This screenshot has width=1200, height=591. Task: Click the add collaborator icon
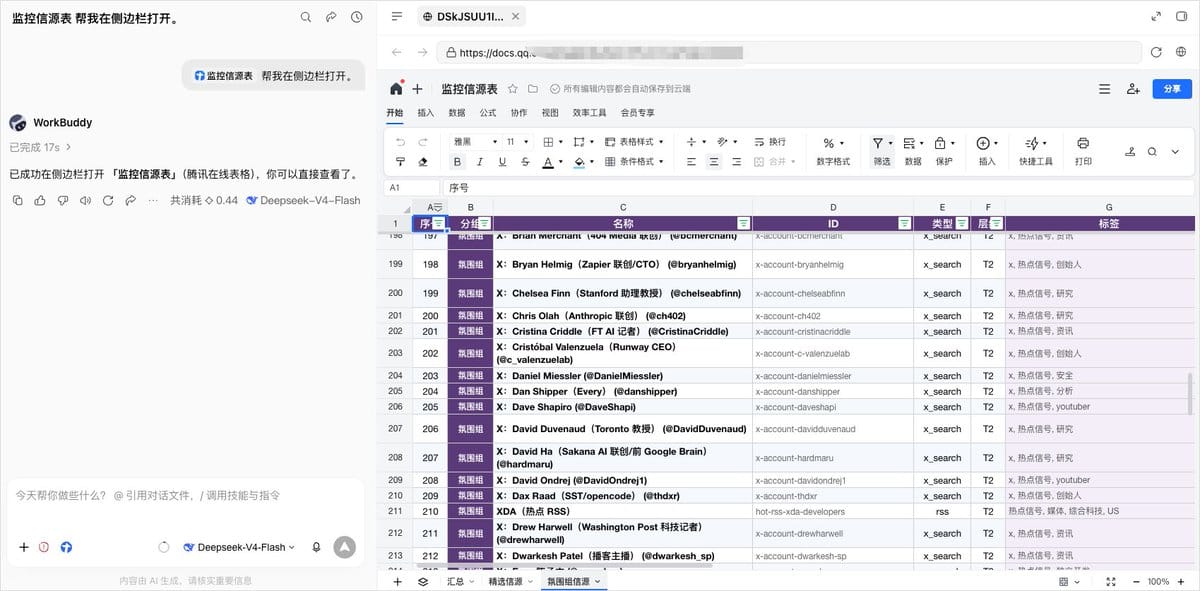pos(1133,89)
